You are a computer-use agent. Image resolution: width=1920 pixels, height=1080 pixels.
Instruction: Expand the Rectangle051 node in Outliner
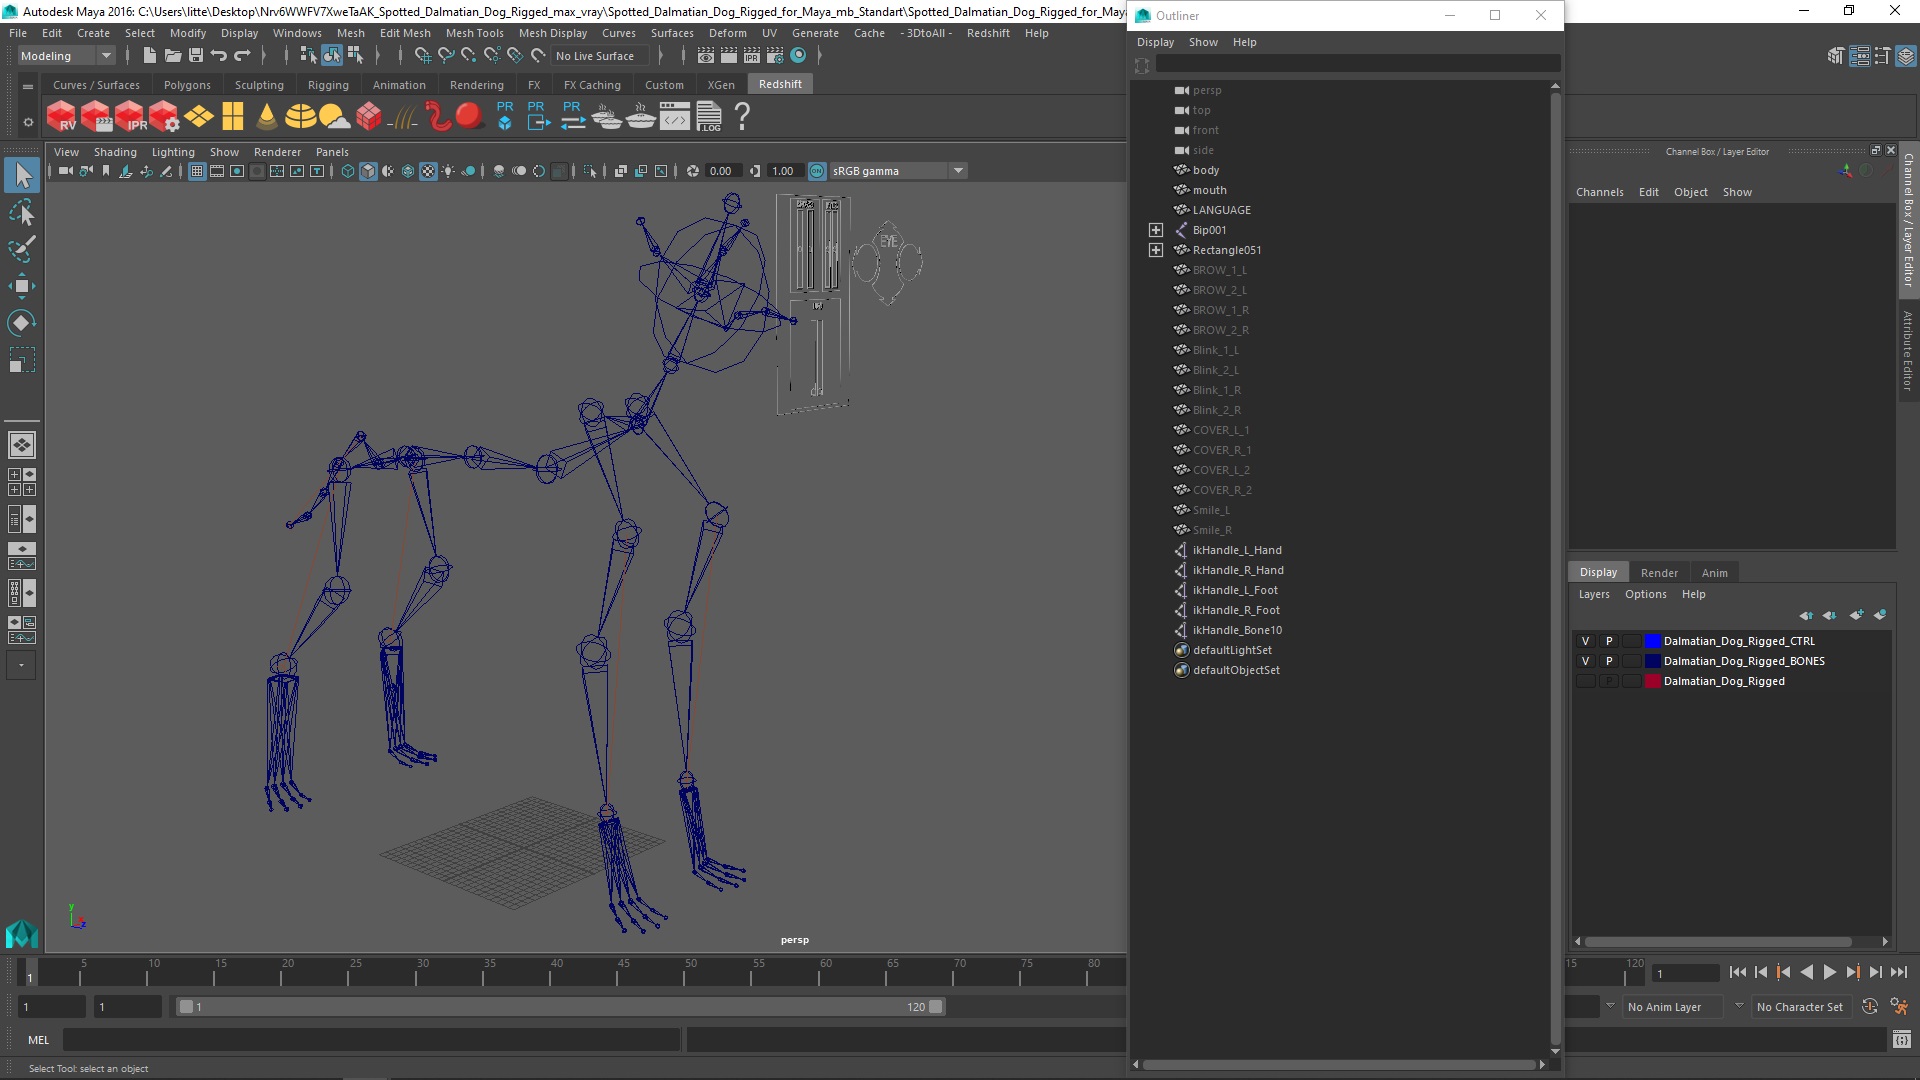click(1156, 250)
